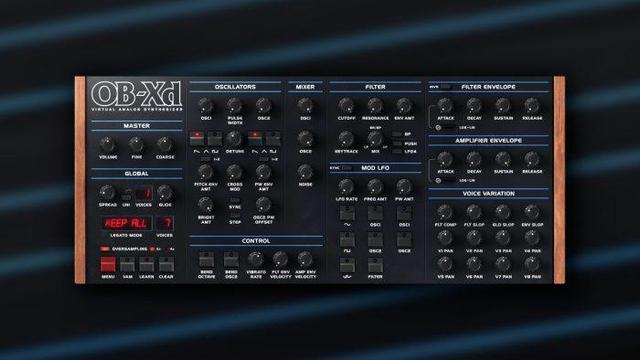
Task: Click the CROSS MOD knob
Action: click(235, 172)
